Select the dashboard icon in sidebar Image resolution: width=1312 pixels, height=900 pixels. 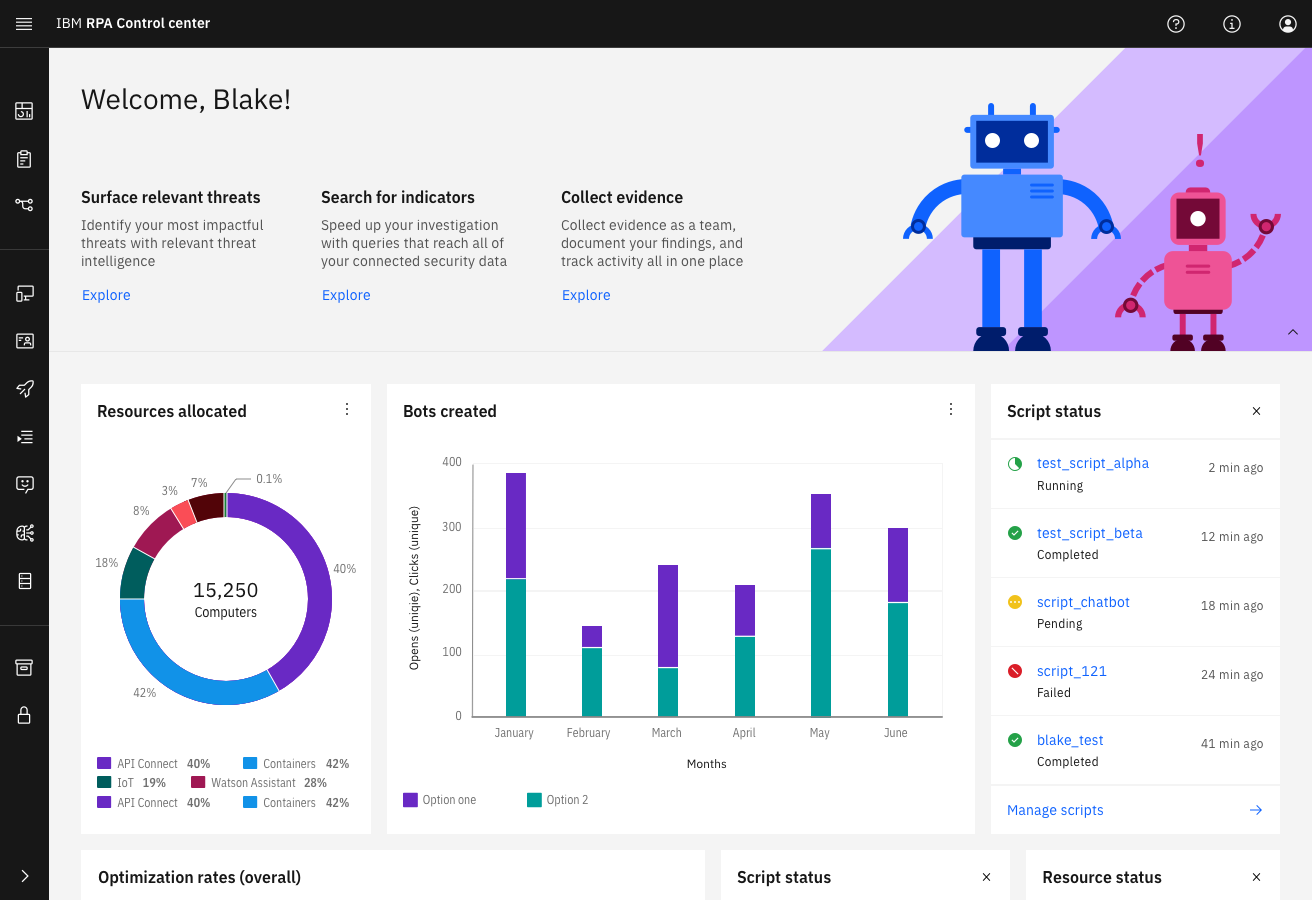(24, 111)
